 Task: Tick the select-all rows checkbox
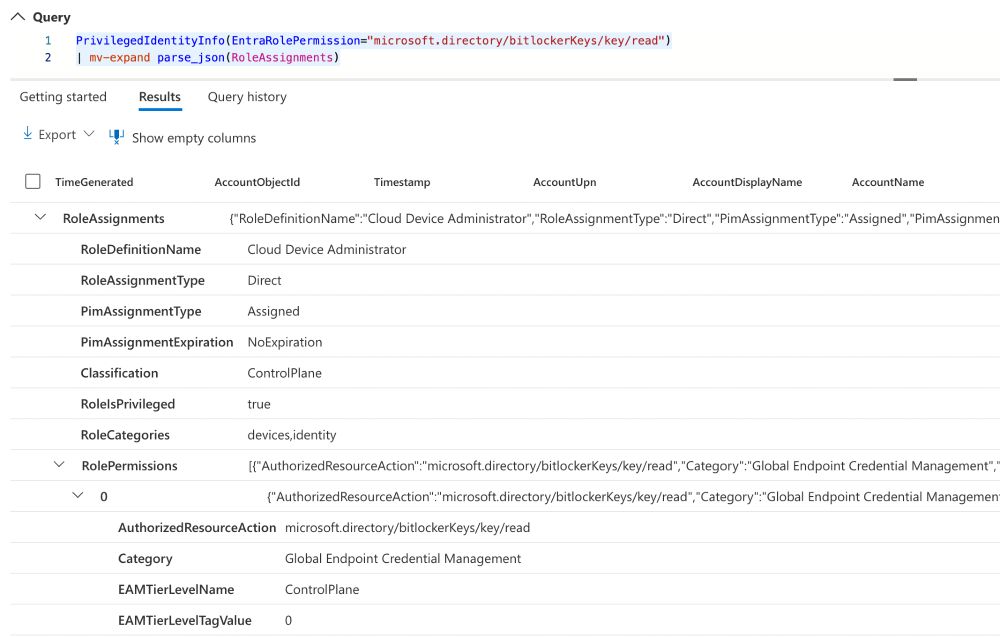point(33,182)
